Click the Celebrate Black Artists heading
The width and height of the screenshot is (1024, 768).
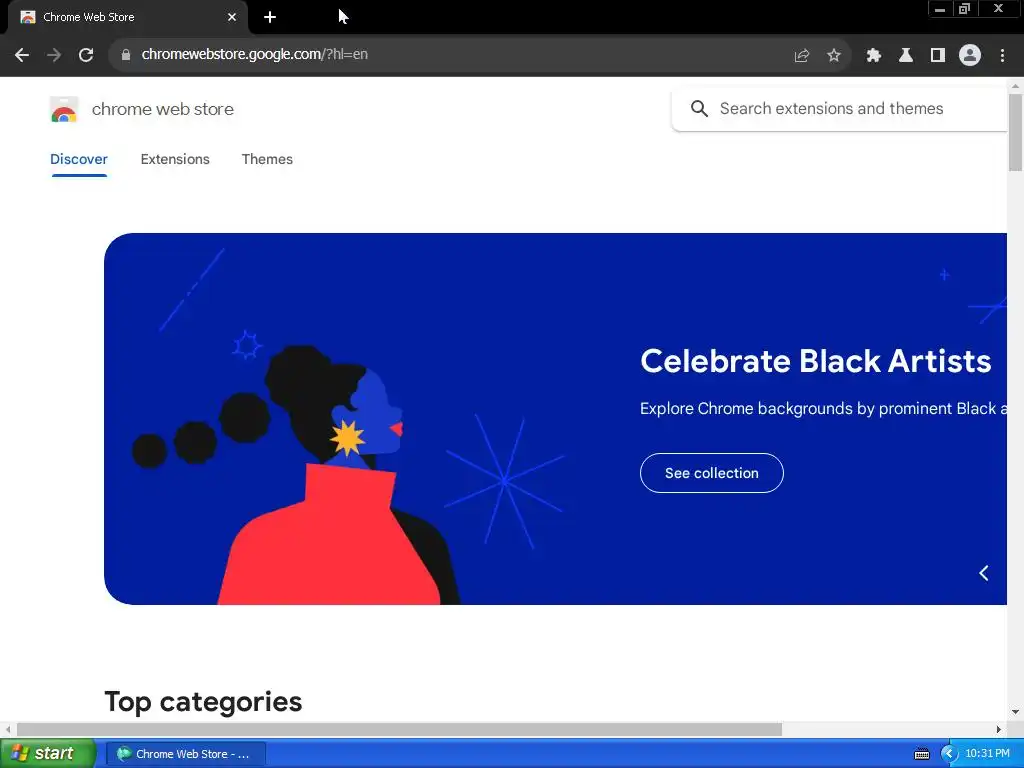coord(816,361)
